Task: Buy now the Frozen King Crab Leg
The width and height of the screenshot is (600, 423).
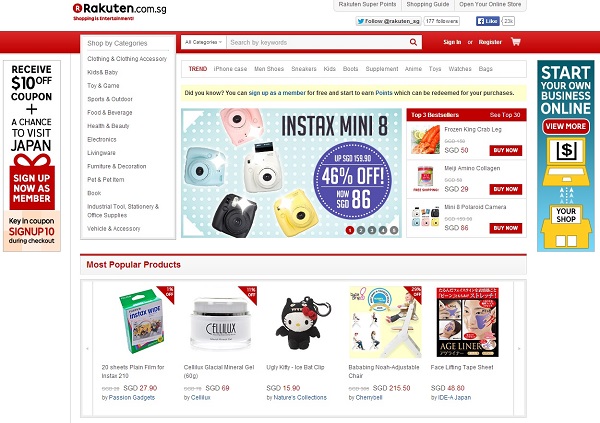Action: 505,150
